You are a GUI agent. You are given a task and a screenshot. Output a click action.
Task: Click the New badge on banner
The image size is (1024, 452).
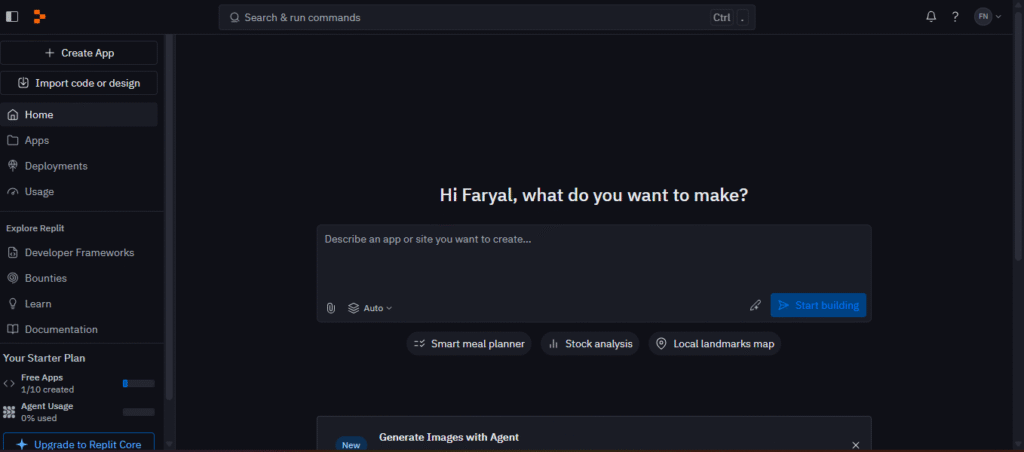coord(351,445)
